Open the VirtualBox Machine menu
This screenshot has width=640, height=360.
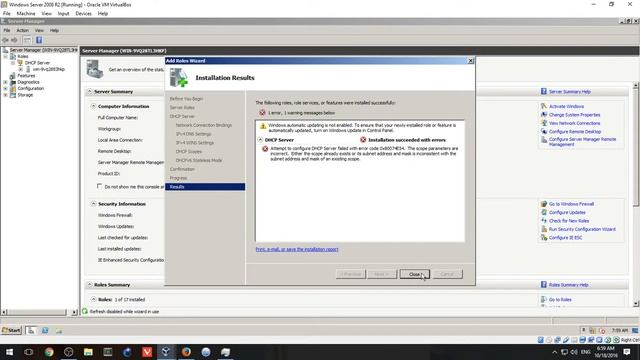click(x=26, y=13)
